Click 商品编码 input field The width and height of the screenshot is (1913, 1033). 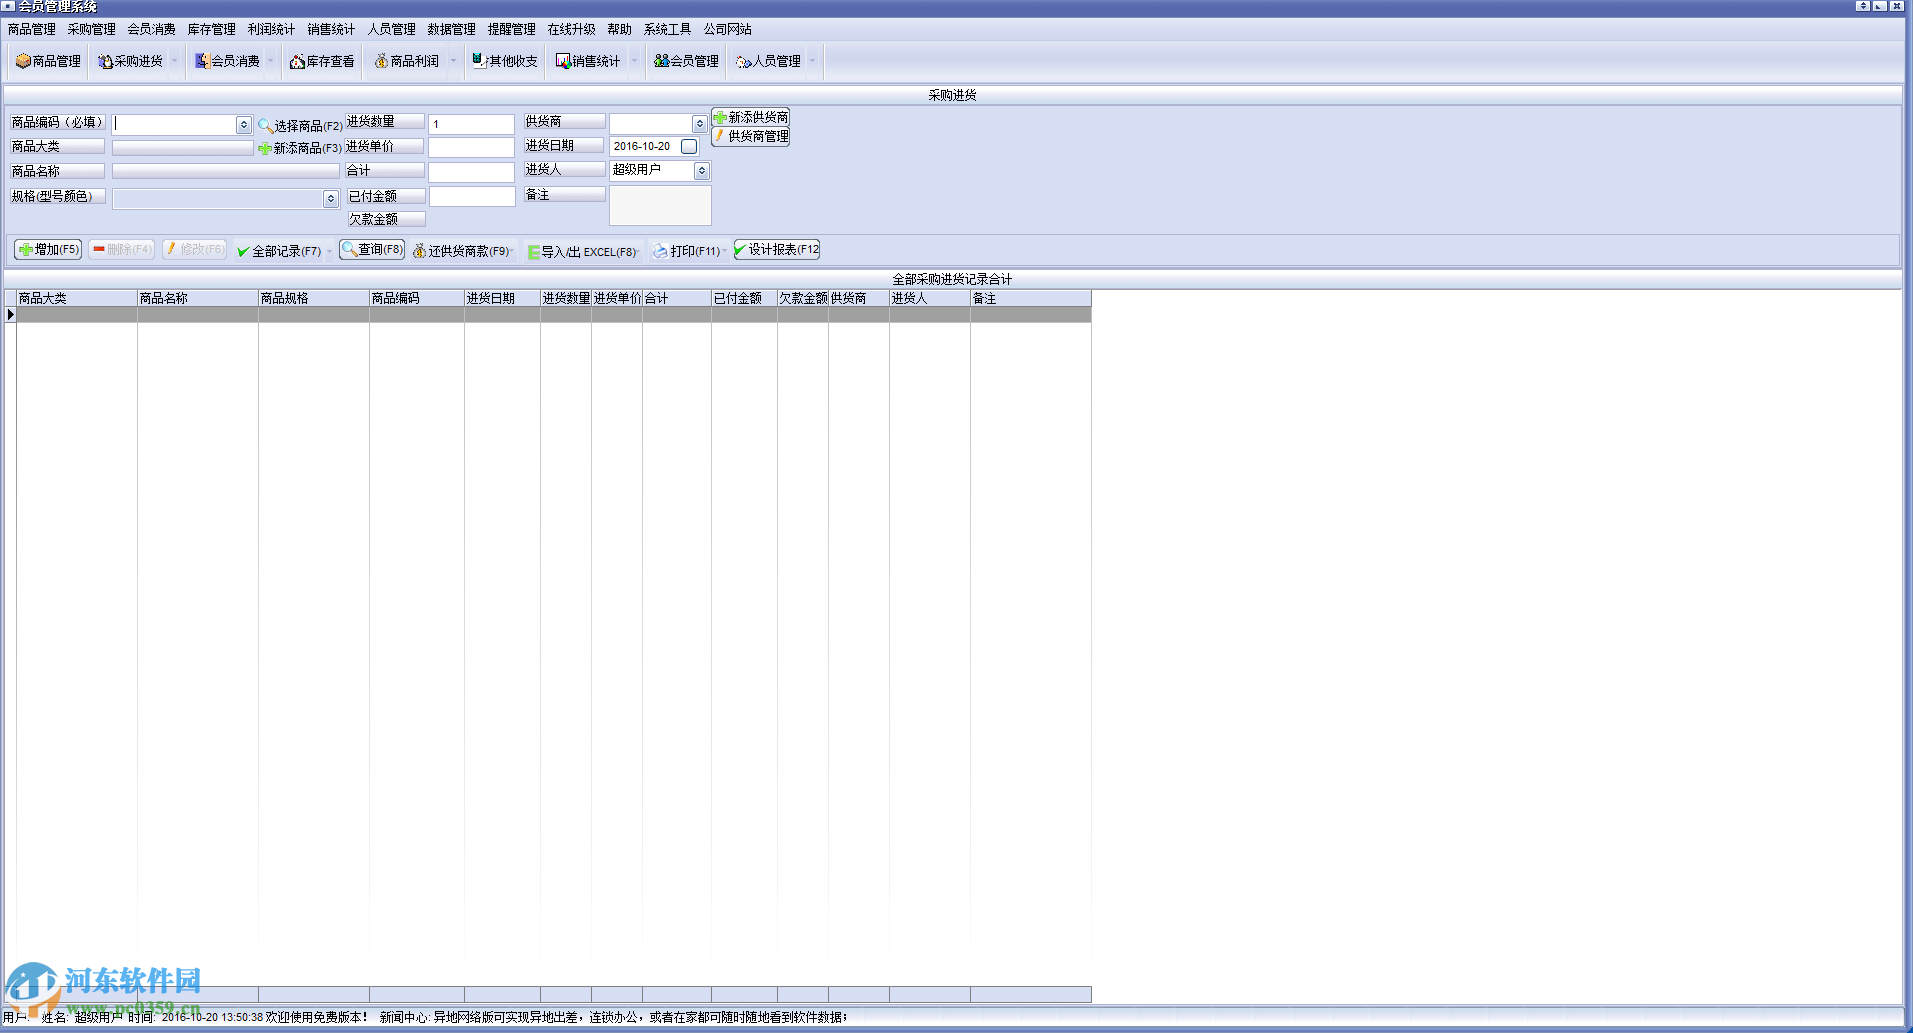point(174,125)
